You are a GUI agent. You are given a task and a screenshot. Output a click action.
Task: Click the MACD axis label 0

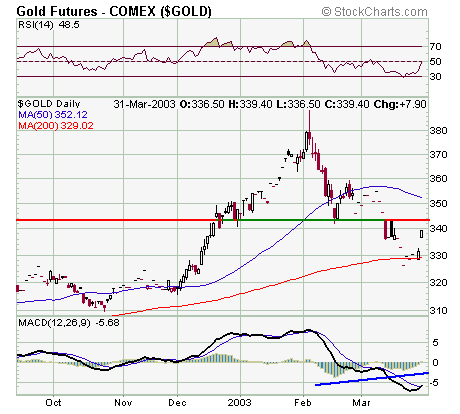[x=435, y=362]
